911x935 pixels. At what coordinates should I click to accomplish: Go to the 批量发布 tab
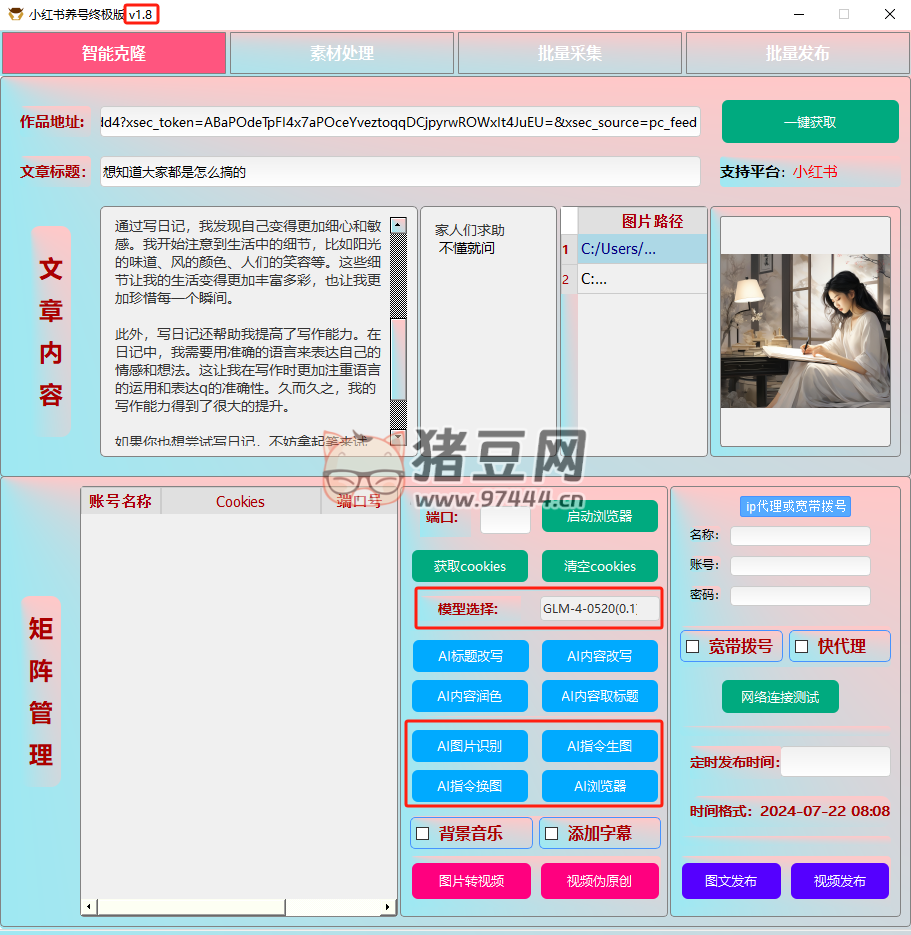click(797, 54)
